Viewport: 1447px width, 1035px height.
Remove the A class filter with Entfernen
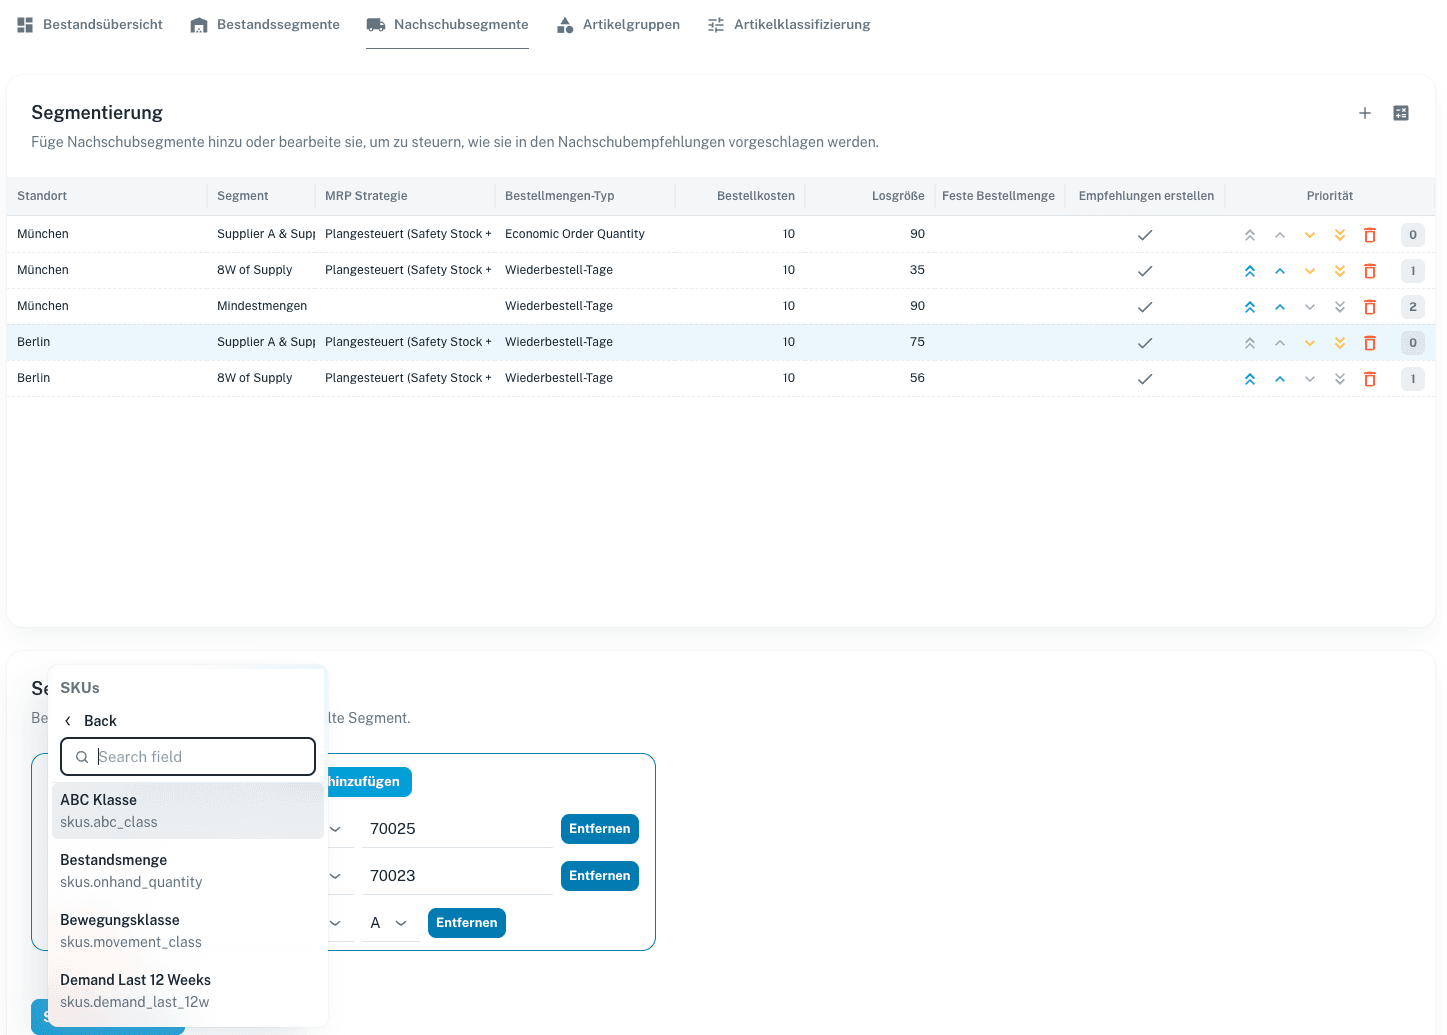(x=467, y=923)
